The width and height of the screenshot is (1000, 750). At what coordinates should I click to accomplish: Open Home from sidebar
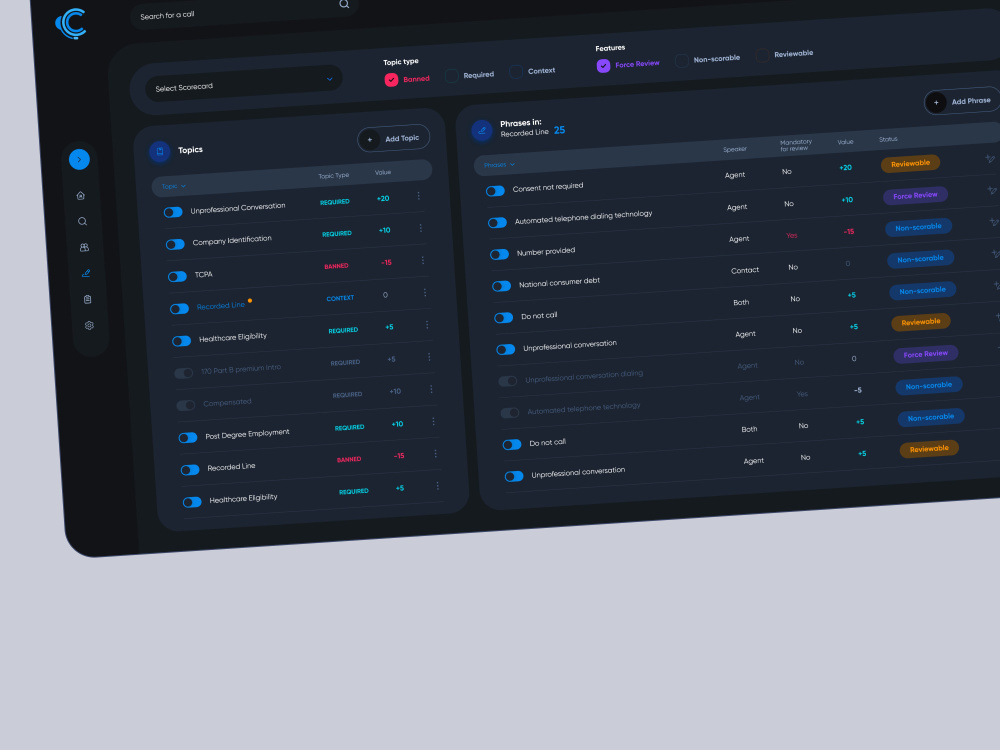point(81,196)
